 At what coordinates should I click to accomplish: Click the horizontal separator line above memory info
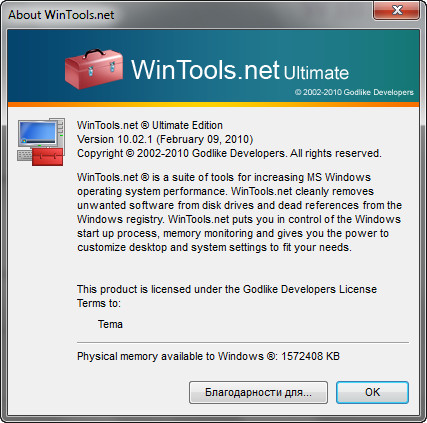click(243, 342)
